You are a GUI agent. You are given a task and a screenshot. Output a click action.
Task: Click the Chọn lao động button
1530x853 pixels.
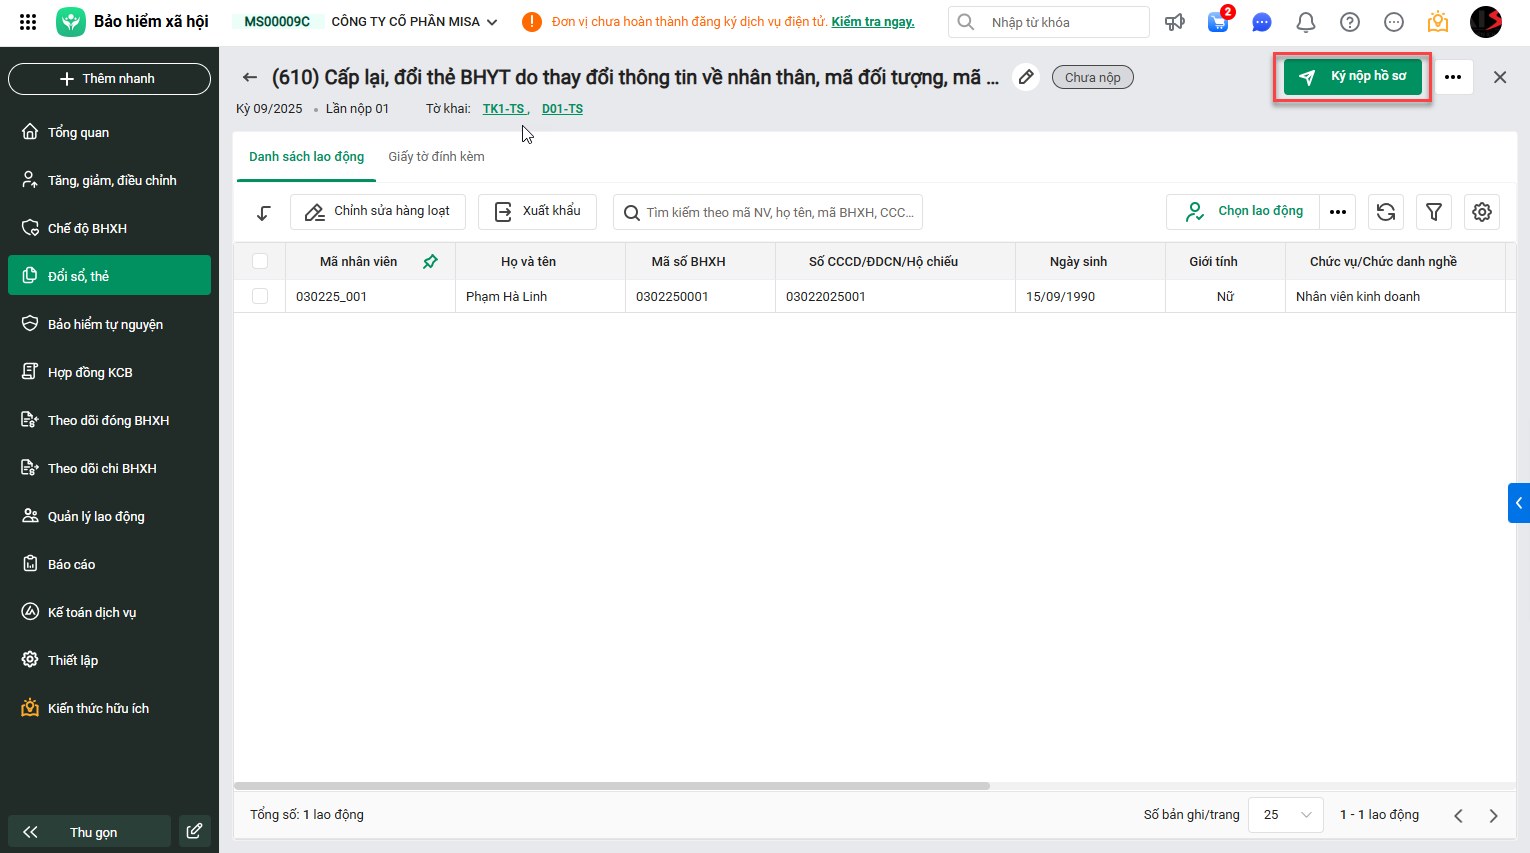click(x=1243, y=212)
